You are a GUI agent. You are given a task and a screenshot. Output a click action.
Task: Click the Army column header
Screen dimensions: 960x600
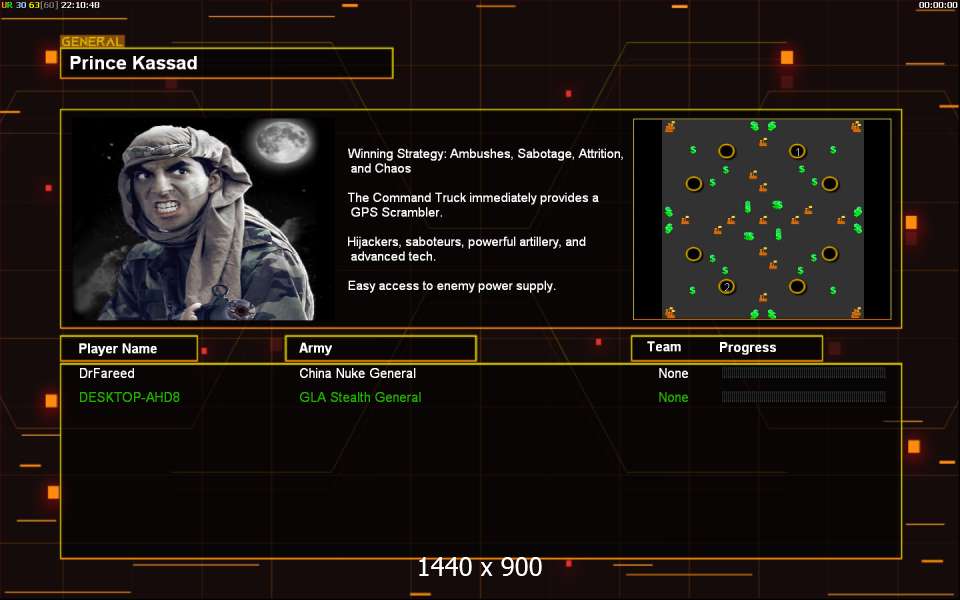tap(380, 348)
